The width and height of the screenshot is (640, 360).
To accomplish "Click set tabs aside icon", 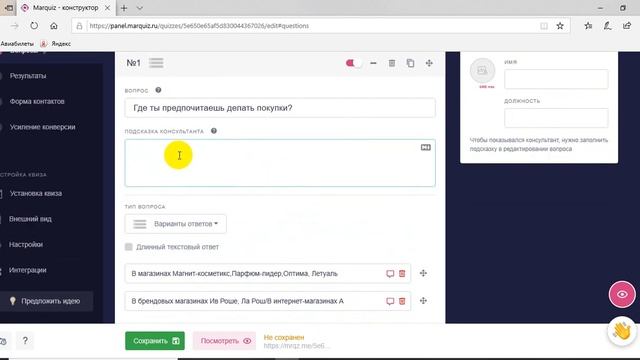I will coord(8,8).
